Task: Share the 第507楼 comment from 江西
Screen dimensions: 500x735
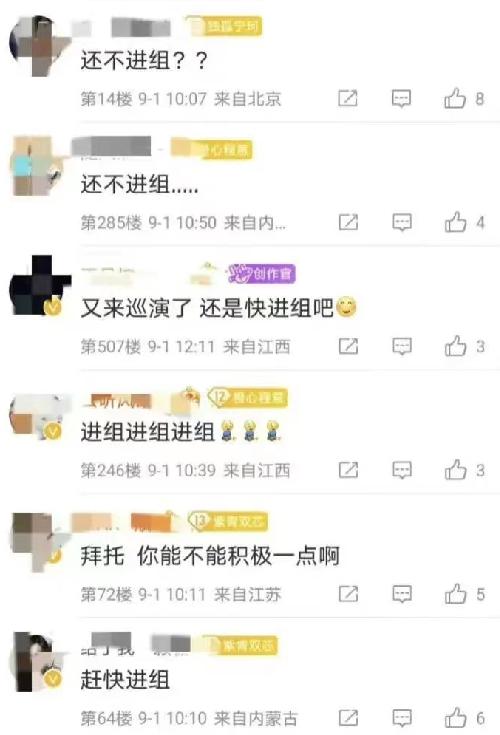Action: (x=348, y=346)
